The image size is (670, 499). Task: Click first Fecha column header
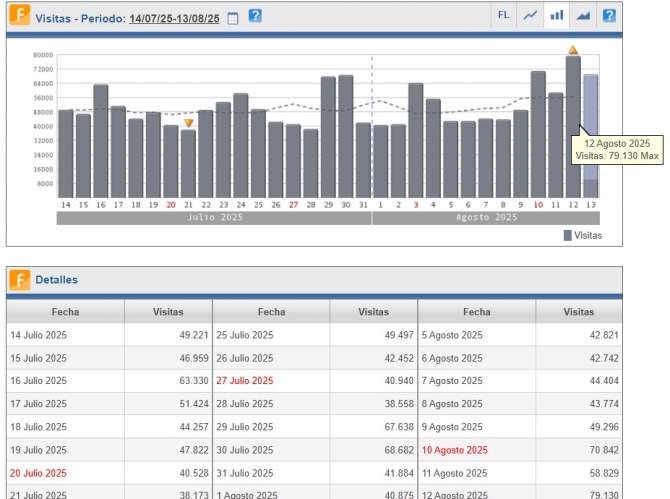(x=66, y=312)
